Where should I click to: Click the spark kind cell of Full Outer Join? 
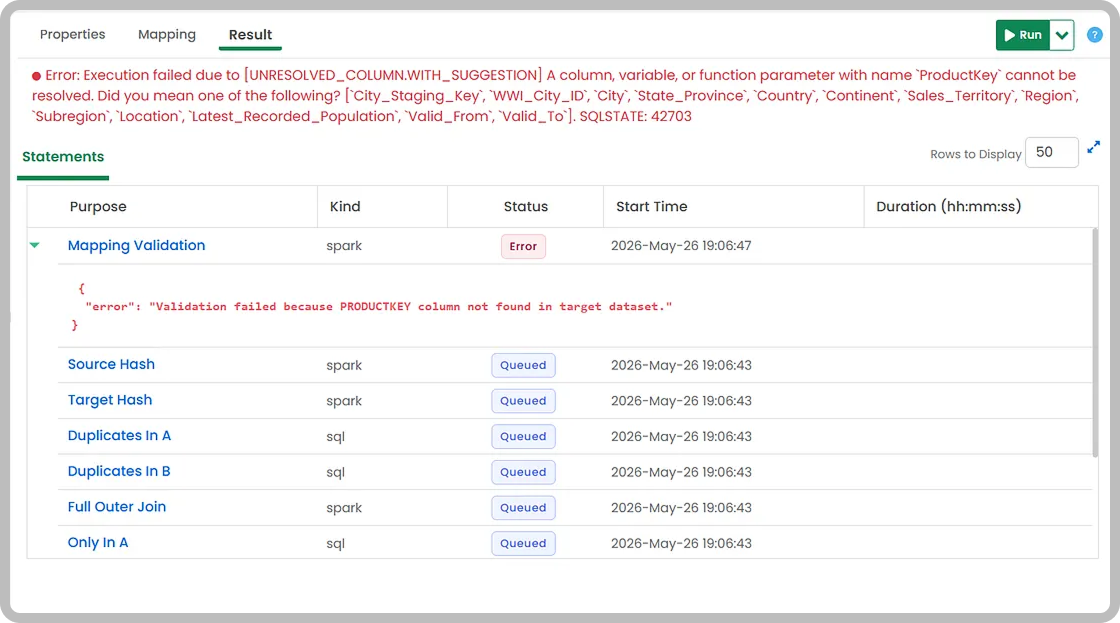pos(344,508)
